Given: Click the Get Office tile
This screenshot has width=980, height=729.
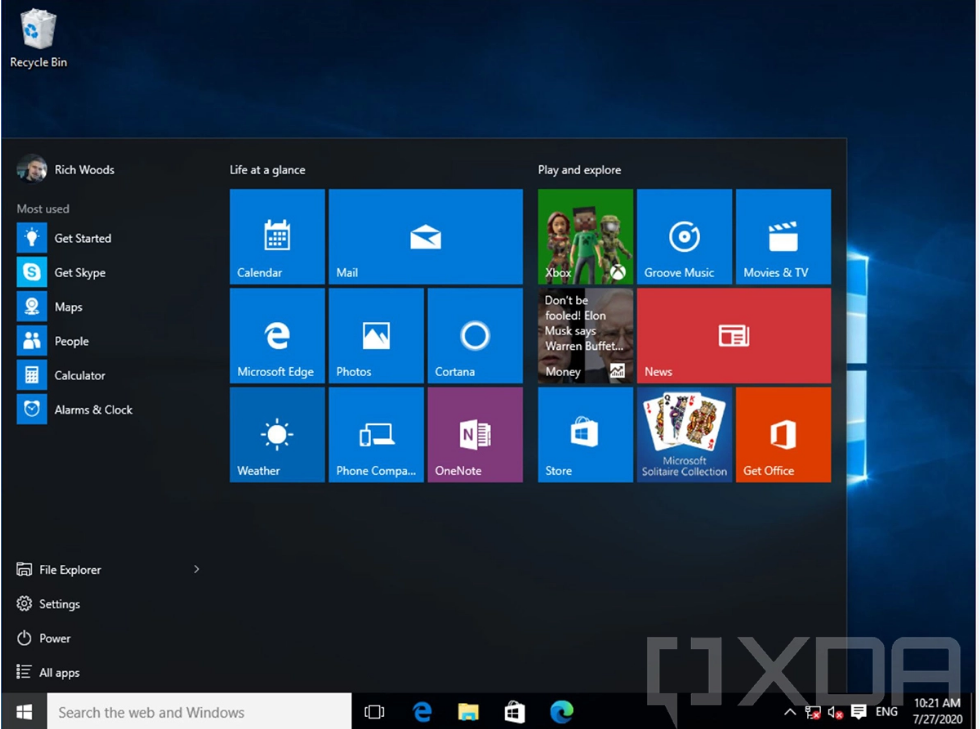Looking at the screenshot, I should click(x=783, y=435).
